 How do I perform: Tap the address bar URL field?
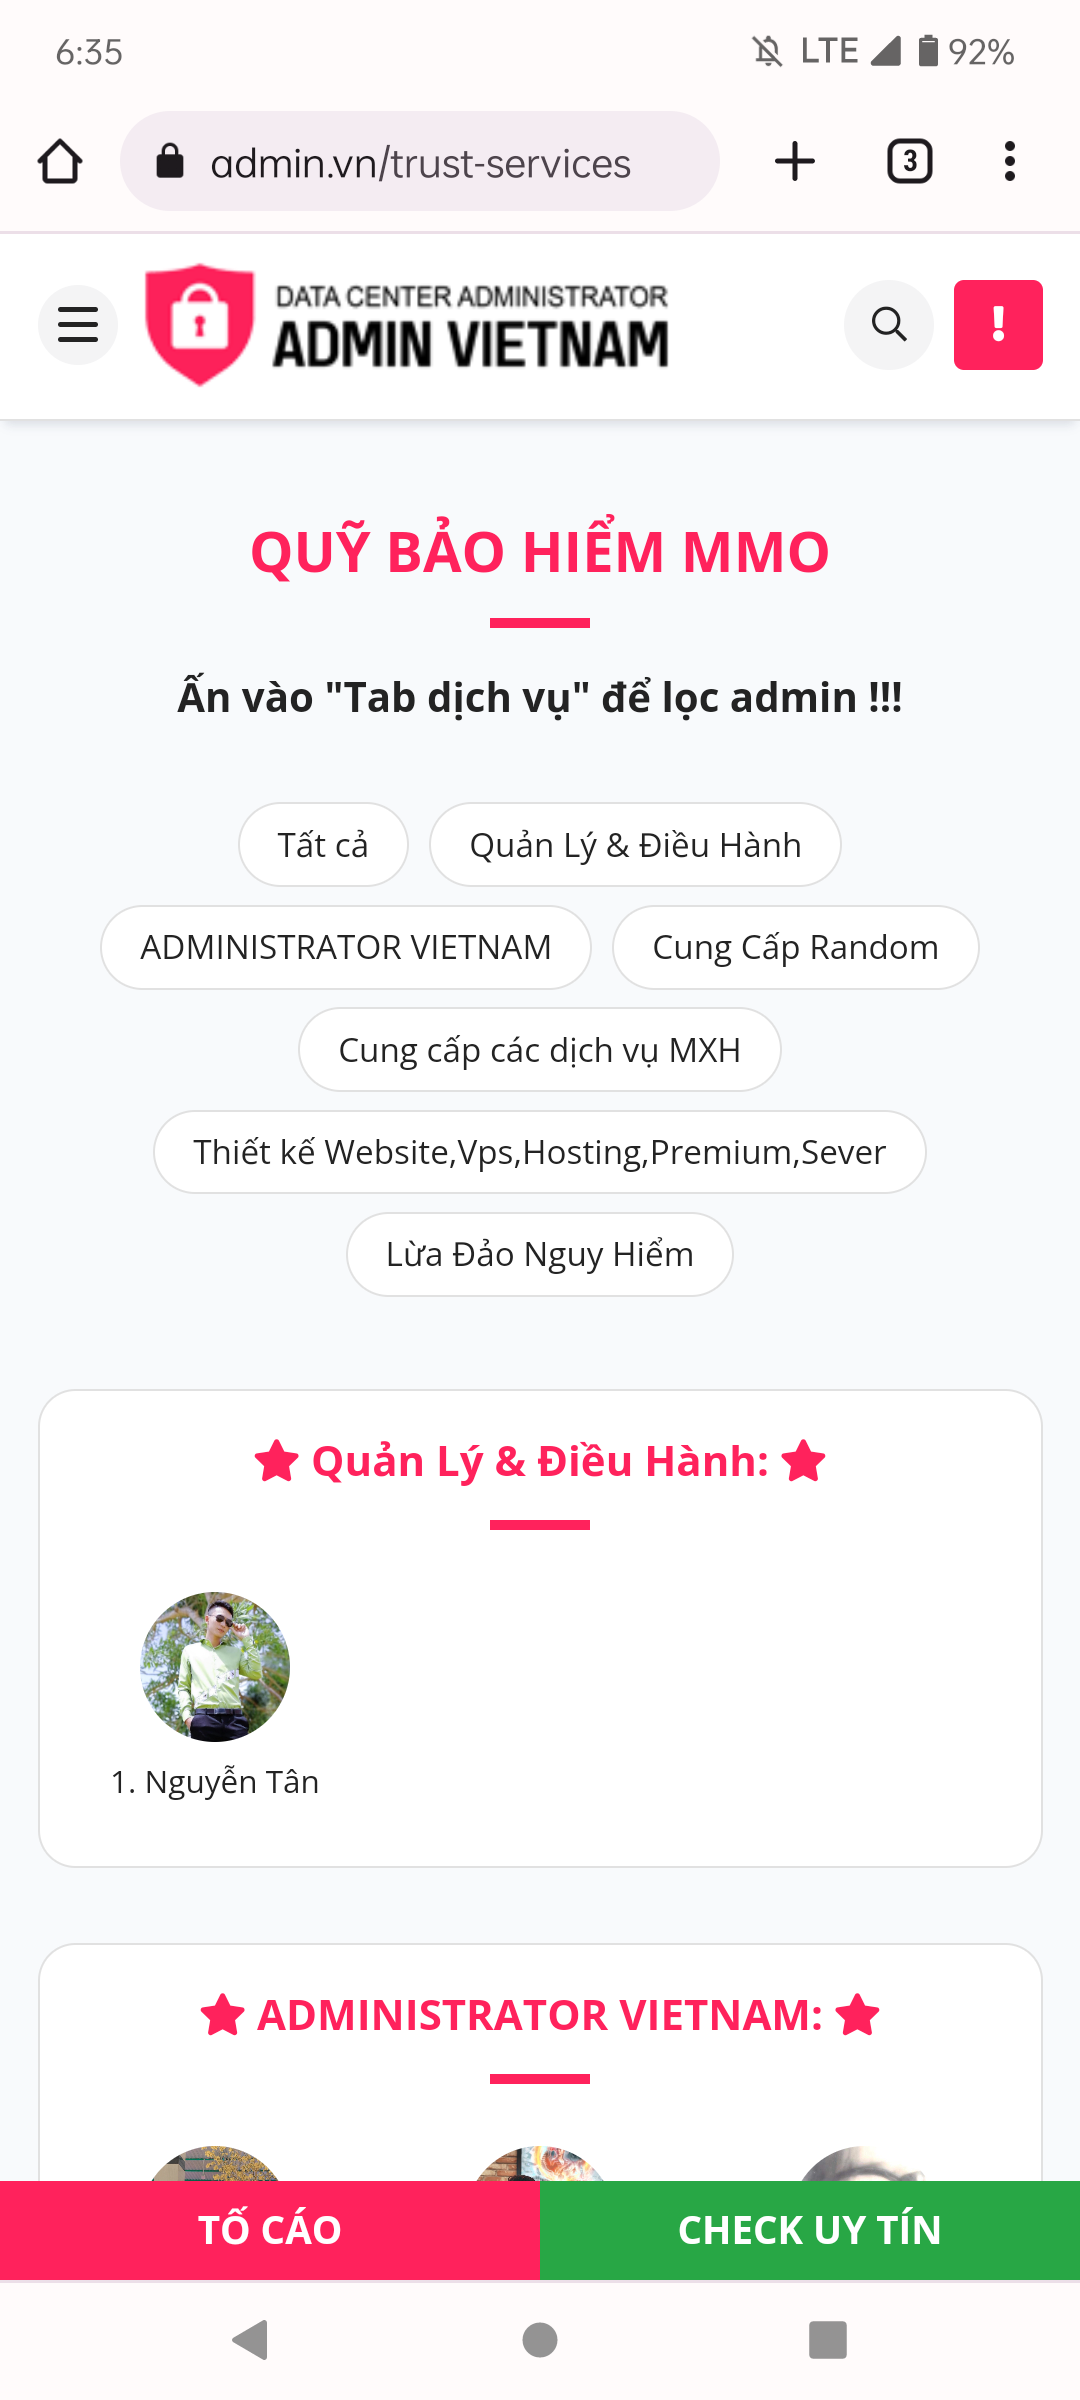pos(420,162)
